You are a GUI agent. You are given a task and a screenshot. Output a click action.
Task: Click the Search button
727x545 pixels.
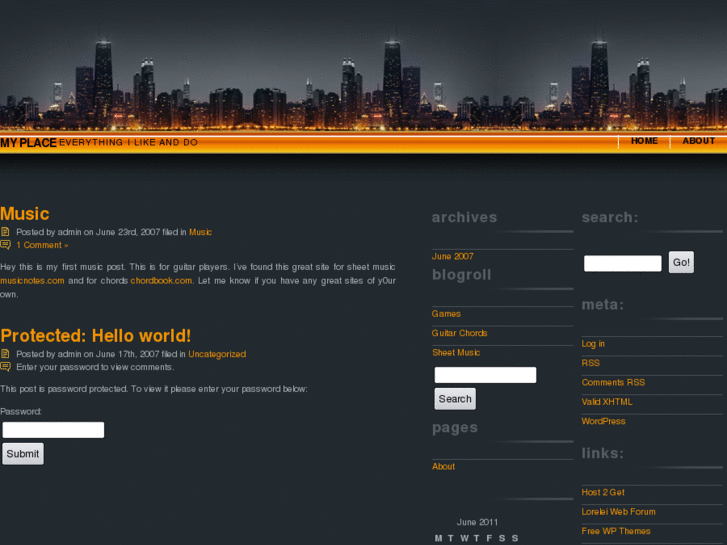[455, 399]
